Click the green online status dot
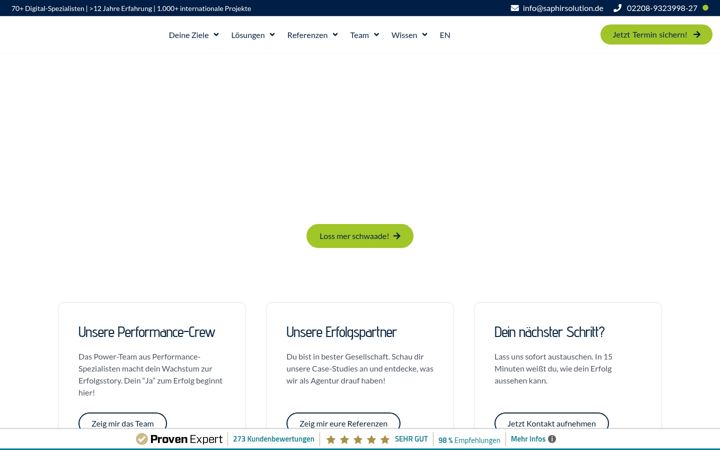 [x=705, y=8]
